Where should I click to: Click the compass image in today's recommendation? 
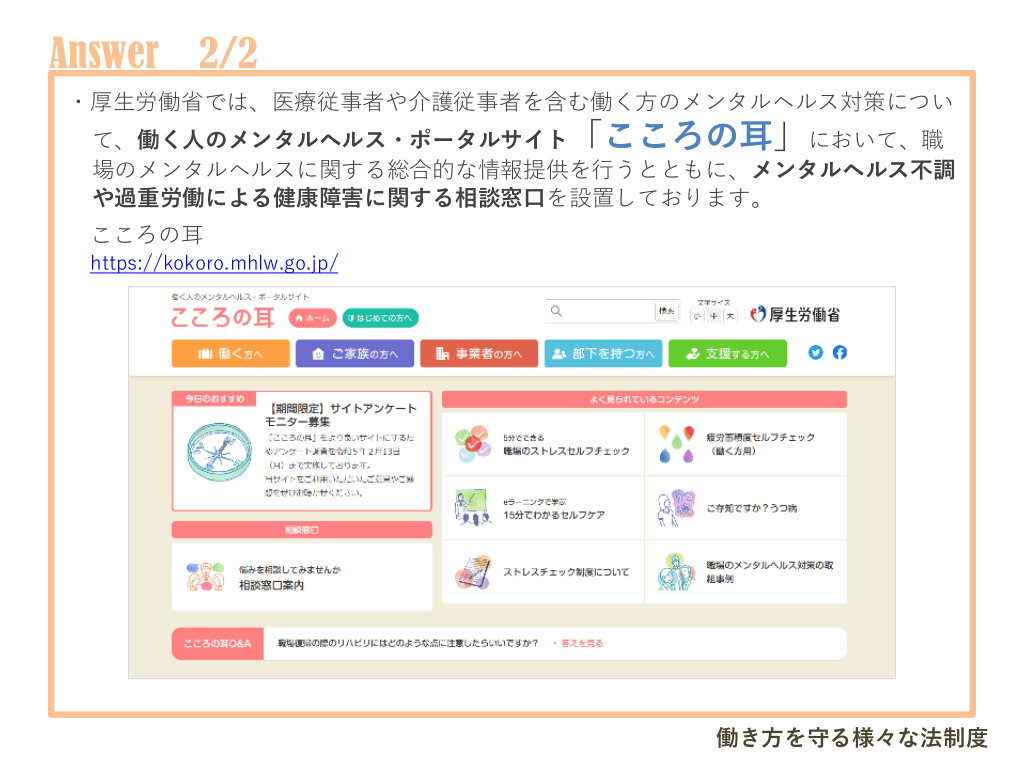click(219, 450)
